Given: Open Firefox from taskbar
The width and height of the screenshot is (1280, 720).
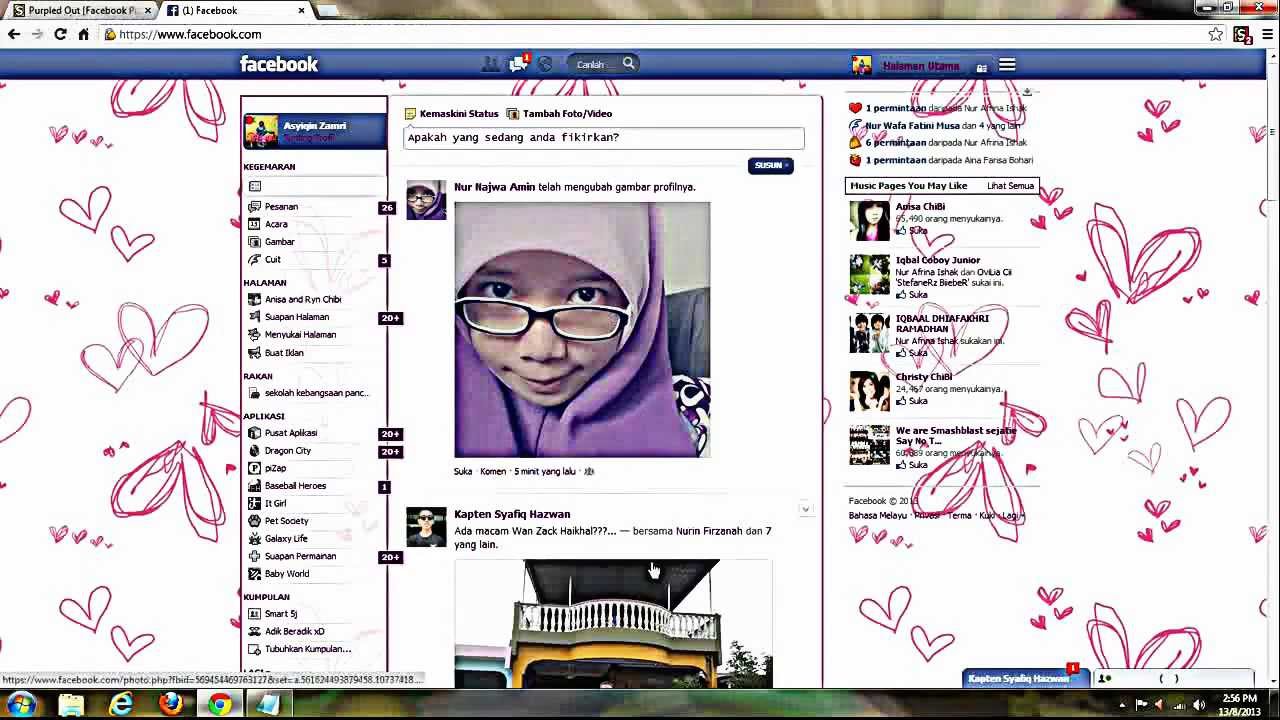Looking at the screenshot, I should click(x=170, y=705).
